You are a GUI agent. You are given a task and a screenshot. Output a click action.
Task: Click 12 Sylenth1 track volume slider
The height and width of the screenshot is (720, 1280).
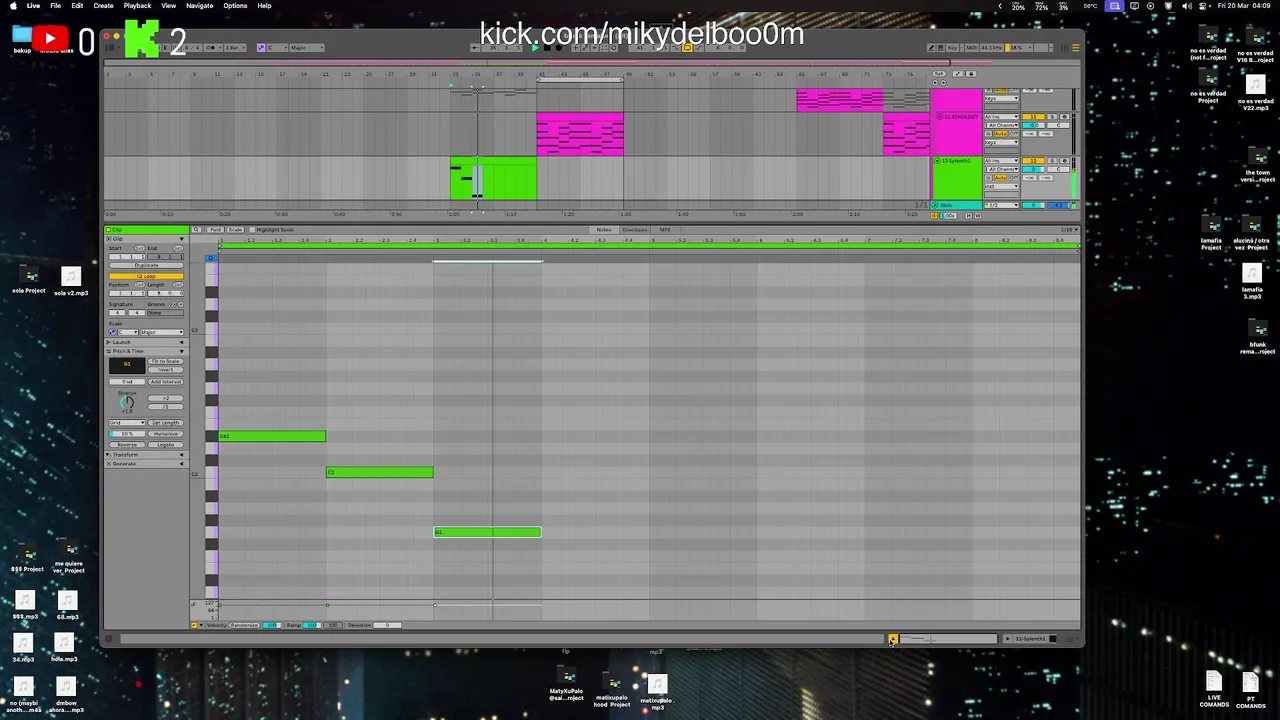[x=1033, y=169]
